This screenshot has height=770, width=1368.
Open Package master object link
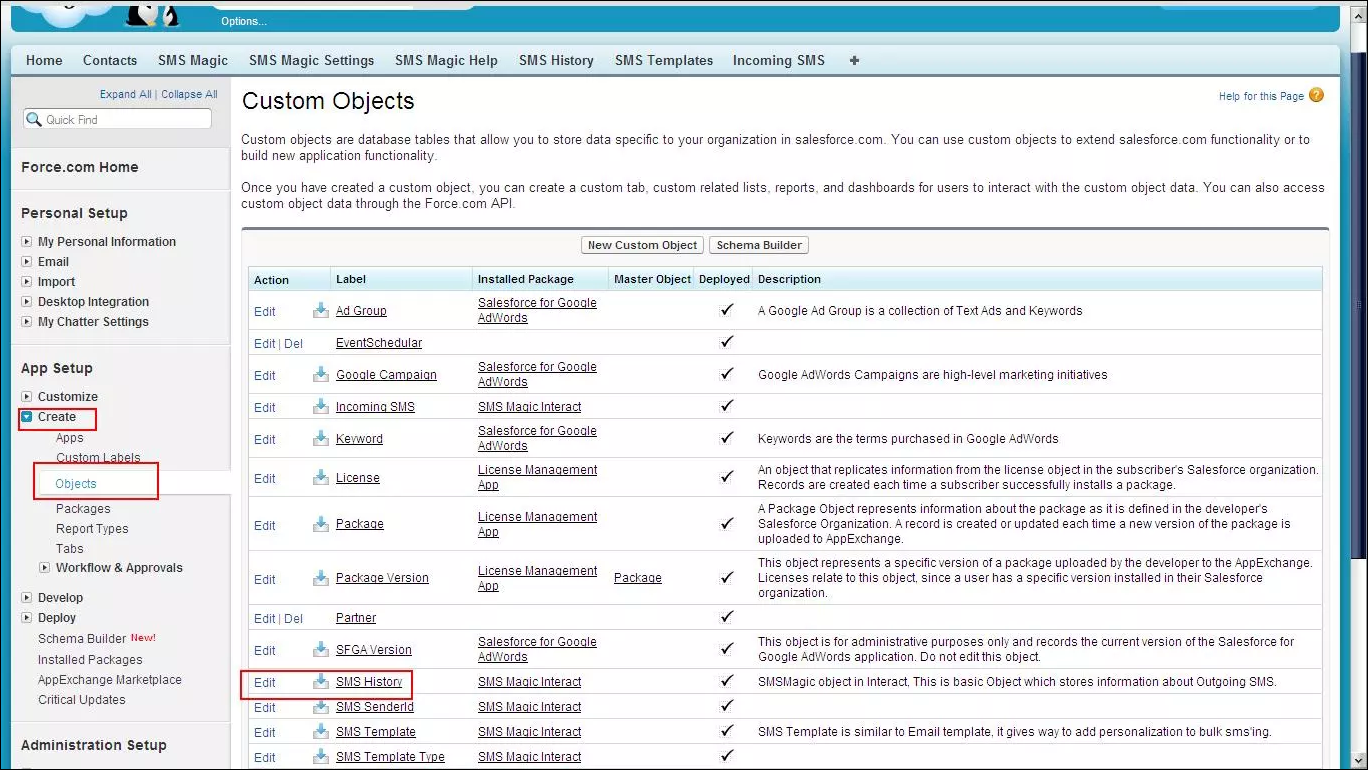tap(638, 578)
